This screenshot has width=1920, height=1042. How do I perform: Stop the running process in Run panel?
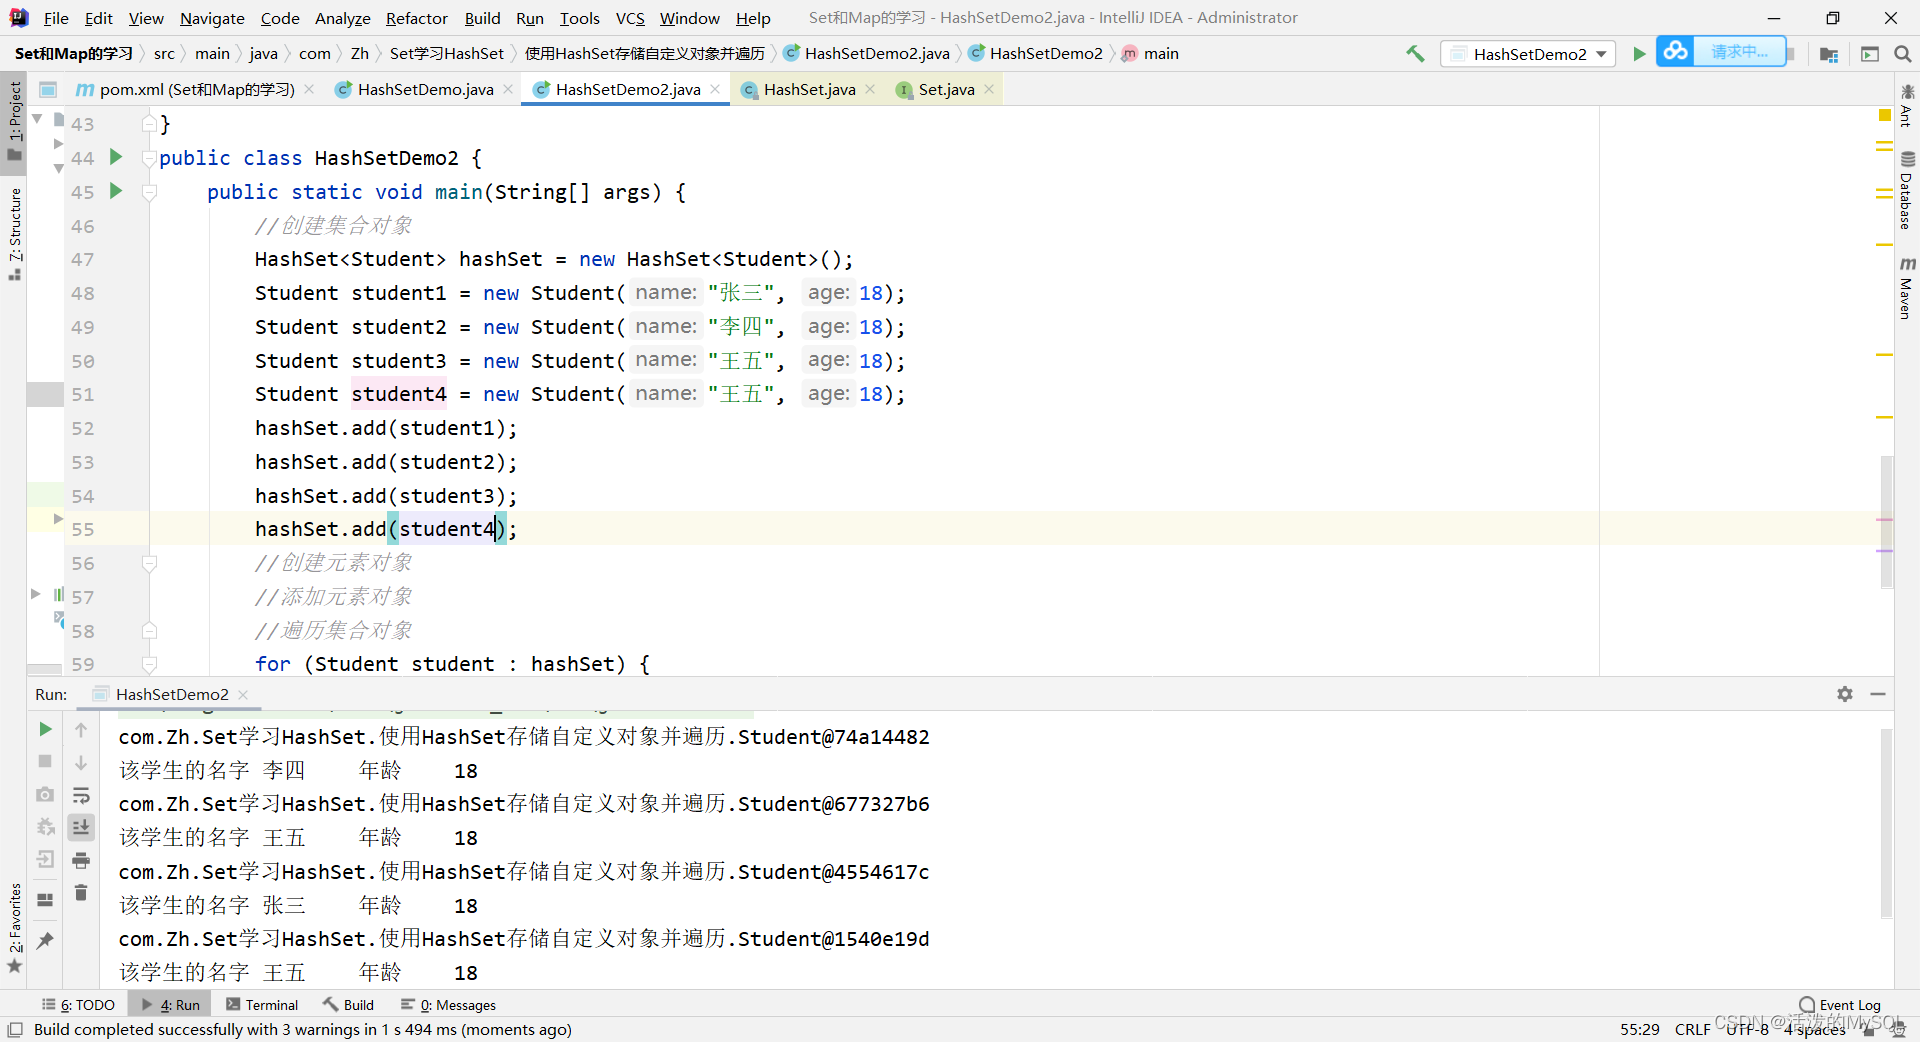click(45, 762)
